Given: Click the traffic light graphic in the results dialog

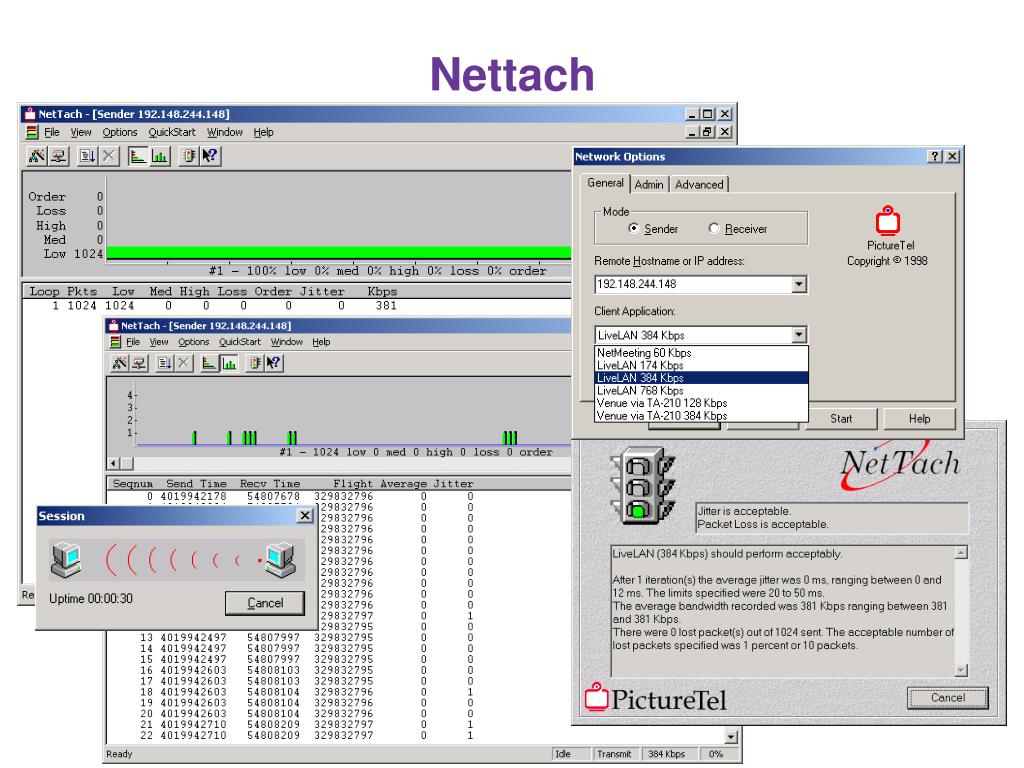Looking at the screenshot, I should pyautogui.click(x=643, y=486).
